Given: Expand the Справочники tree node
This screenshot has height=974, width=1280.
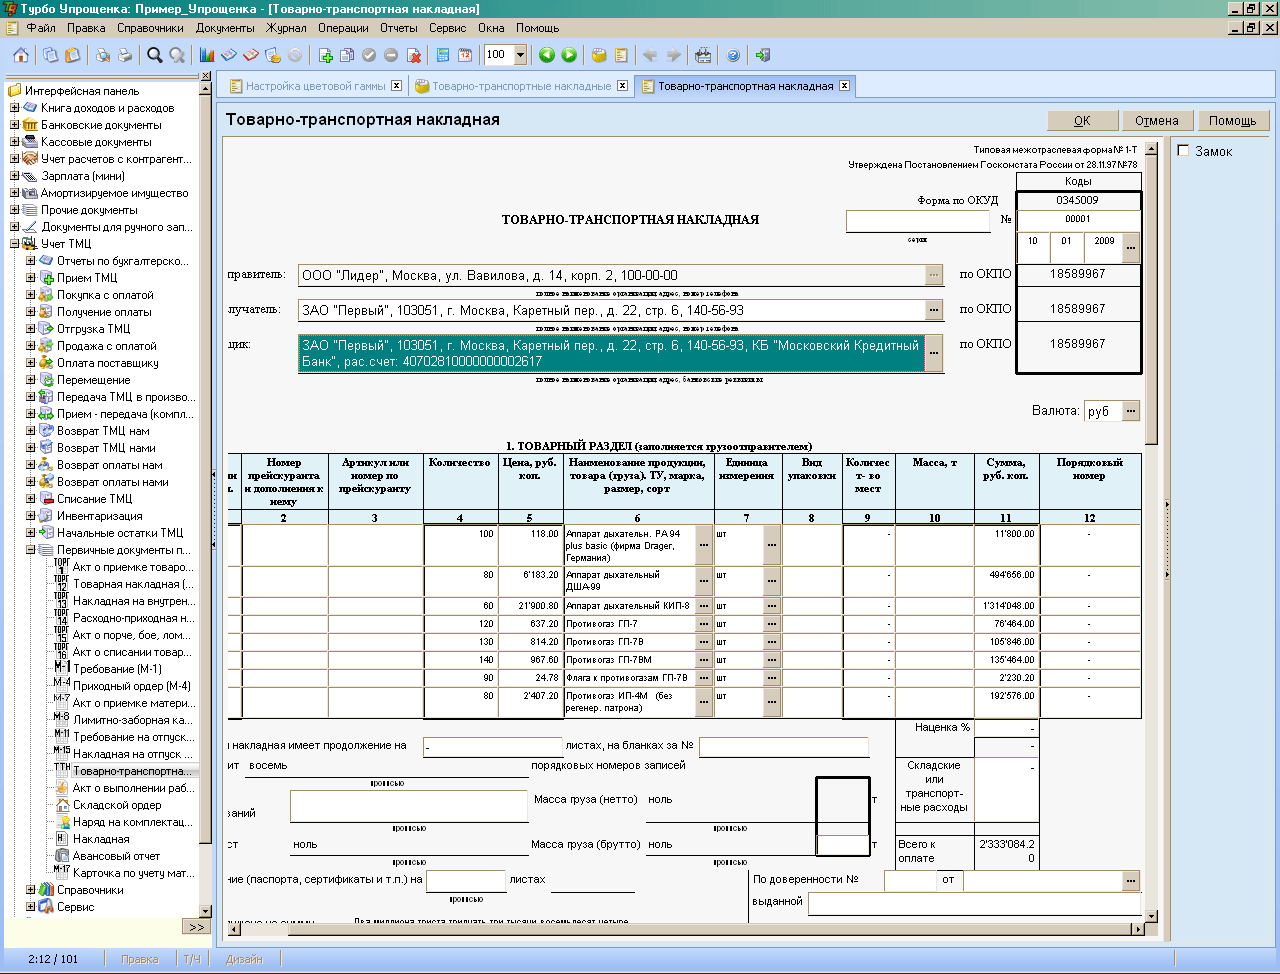Looking at the screenshot, I should coord(30,890).
